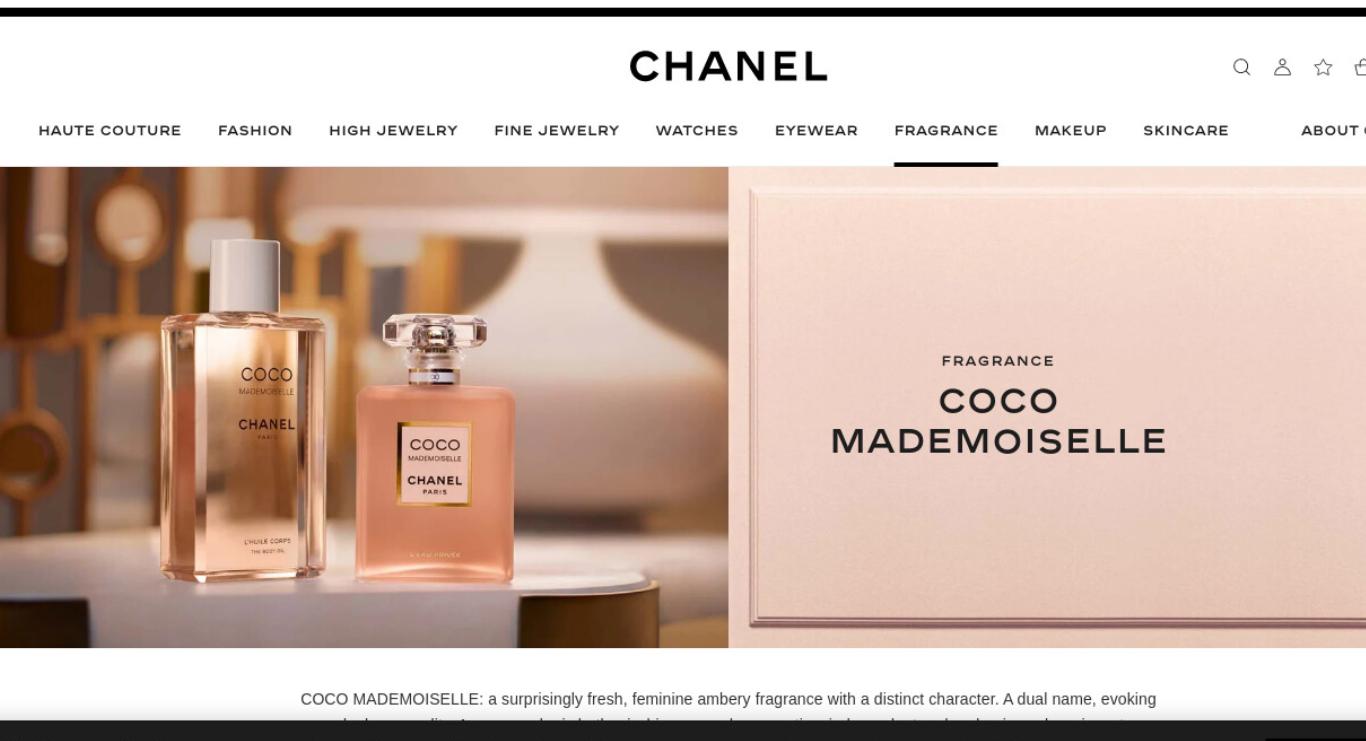Open the search magnifier icon
Viewport: 1366px width, 741px height.
pos(1241,67)
